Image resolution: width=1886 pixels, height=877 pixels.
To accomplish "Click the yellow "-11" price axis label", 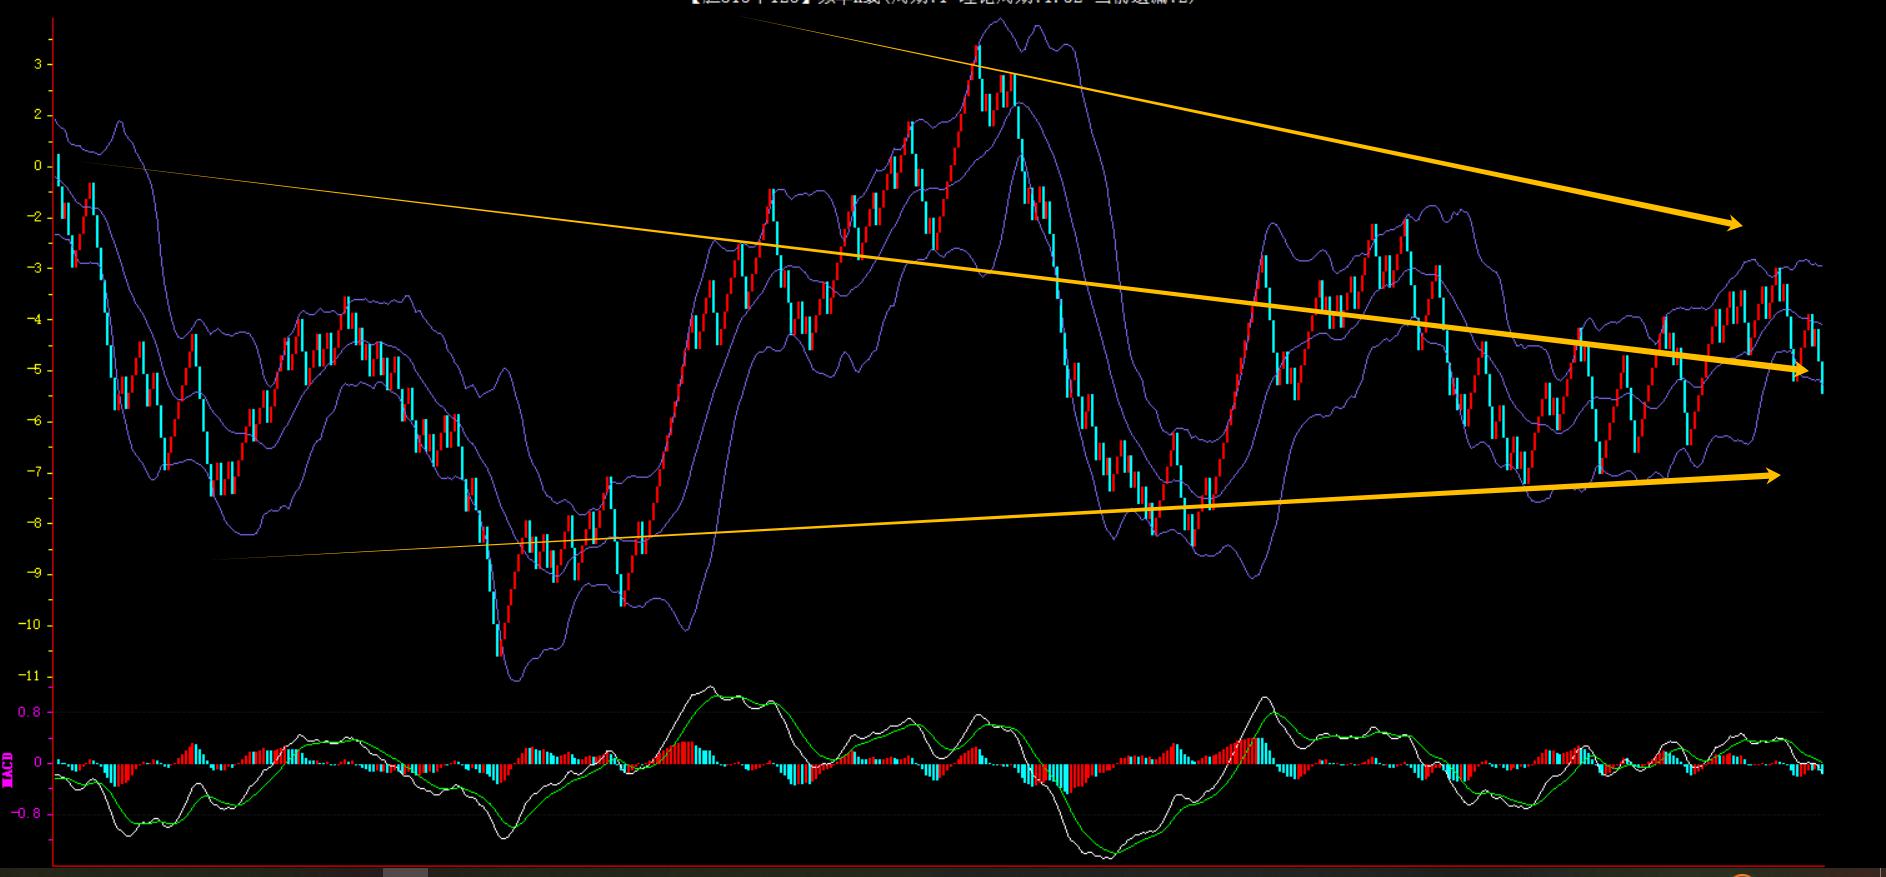I will tap(31, 677).
